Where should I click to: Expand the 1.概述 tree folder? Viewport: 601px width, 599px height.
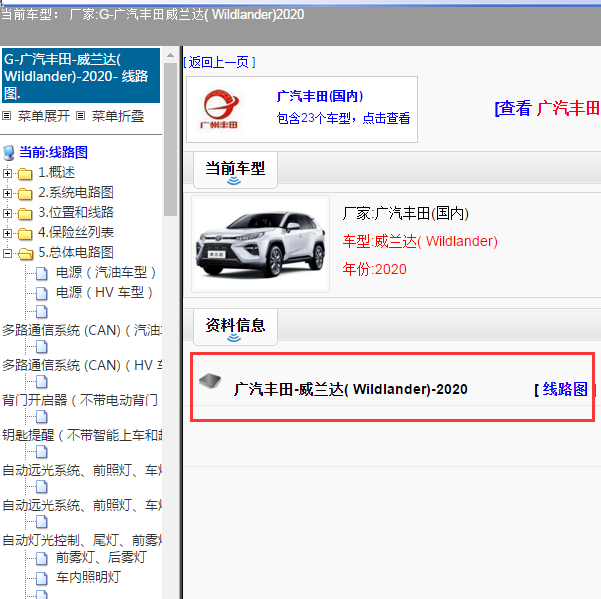[7, 174]
